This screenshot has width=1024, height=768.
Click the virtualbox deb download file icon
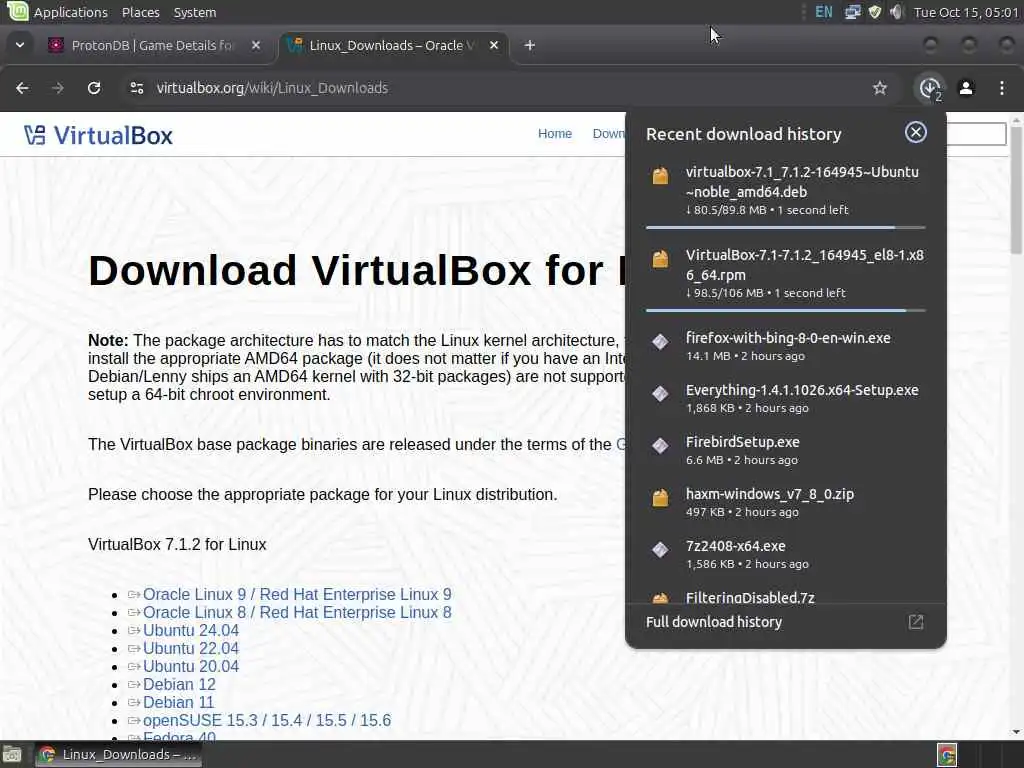(660, 176)
